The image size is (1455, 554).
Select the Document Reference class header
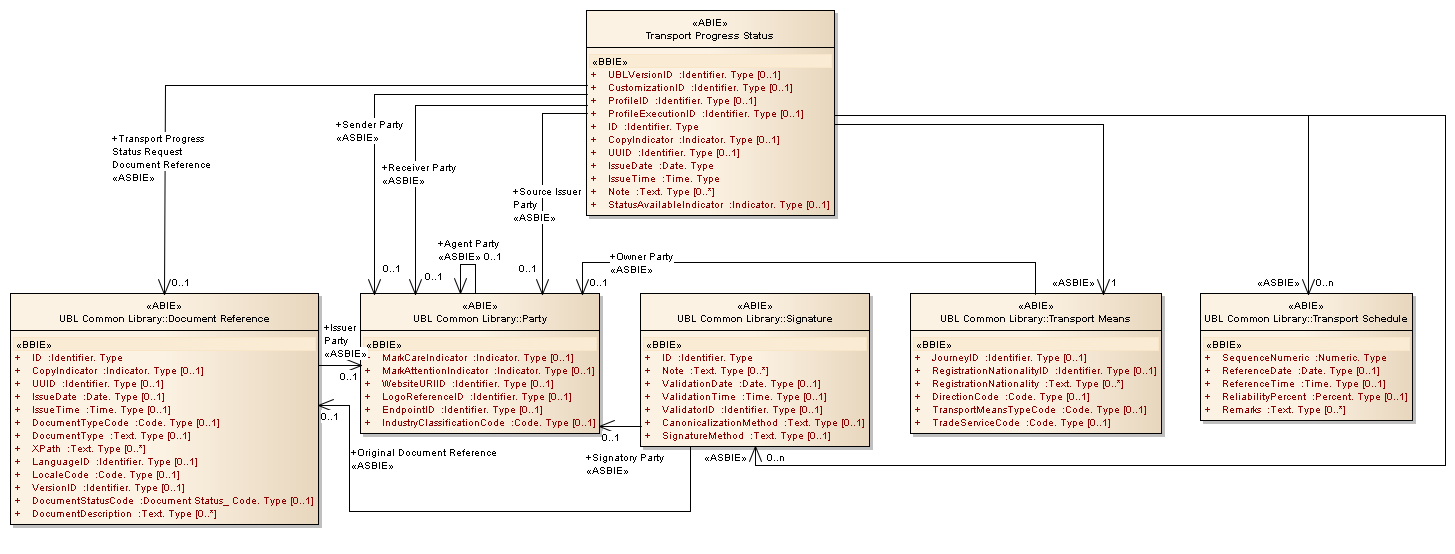[164, 319]
